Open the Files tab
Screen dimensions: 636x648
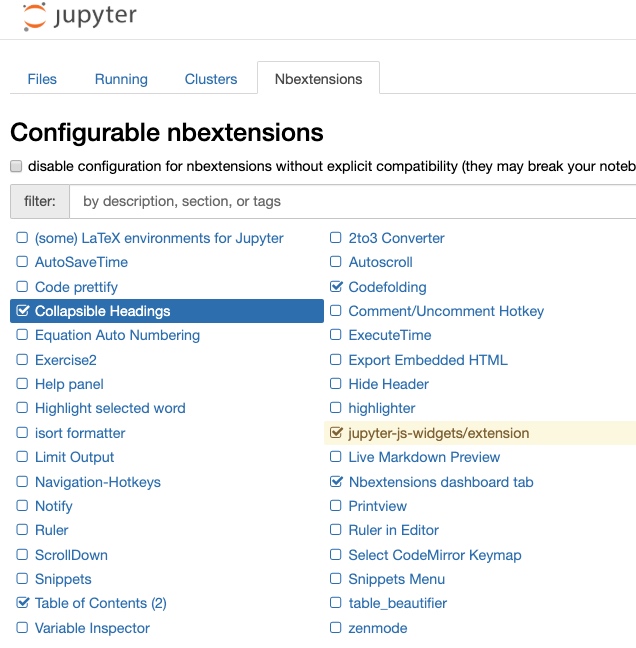(x=42, y=79)
